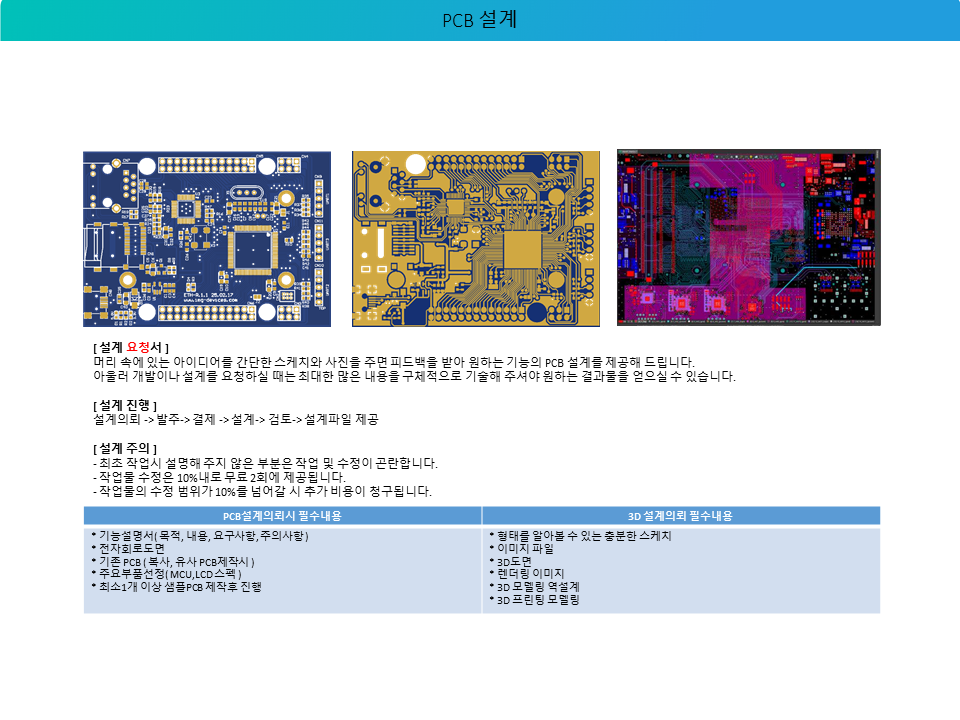Click the note '작업물 수정은 10%내로 무료 2회'

[219, 477]
